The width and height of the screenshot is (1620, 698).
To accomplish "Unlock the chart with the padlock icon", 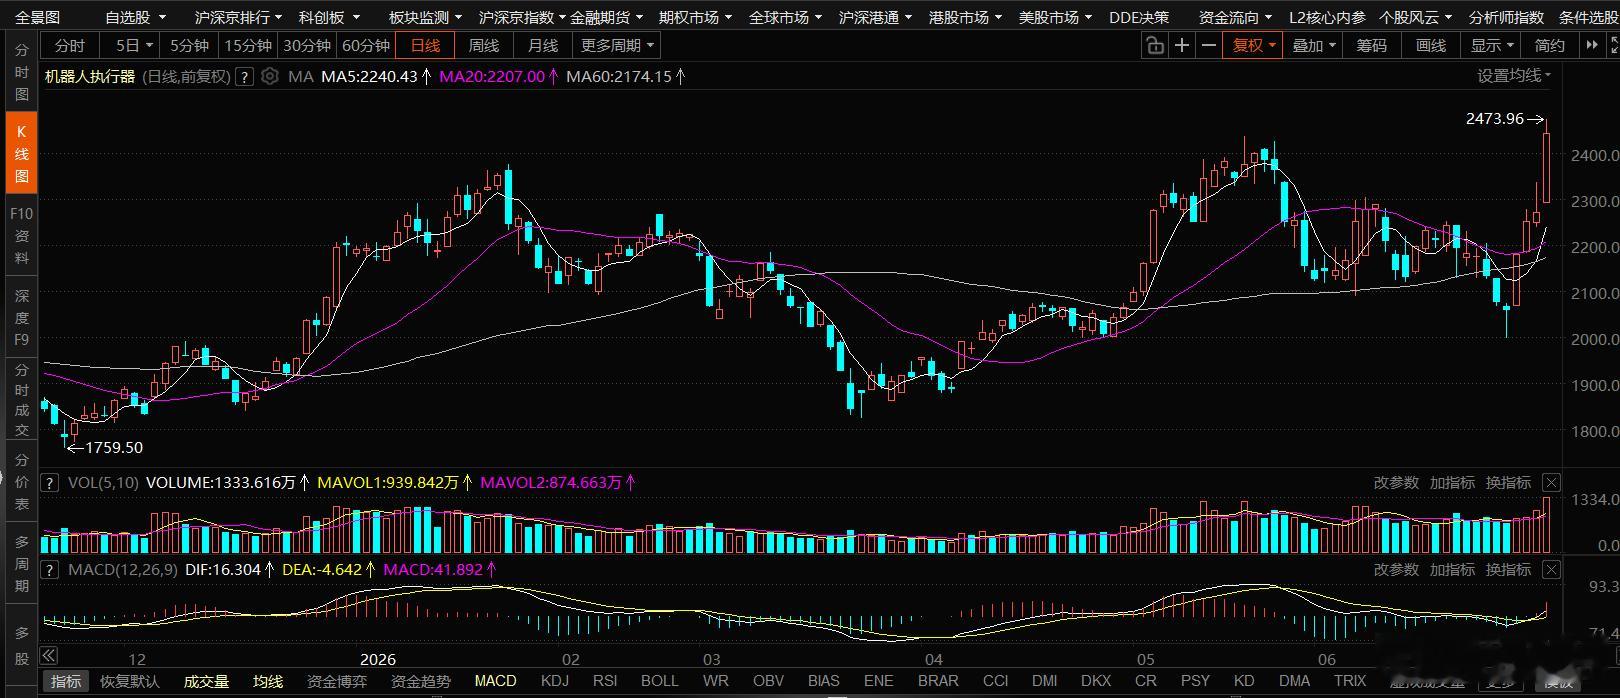I will click(x=1155, y=46).
